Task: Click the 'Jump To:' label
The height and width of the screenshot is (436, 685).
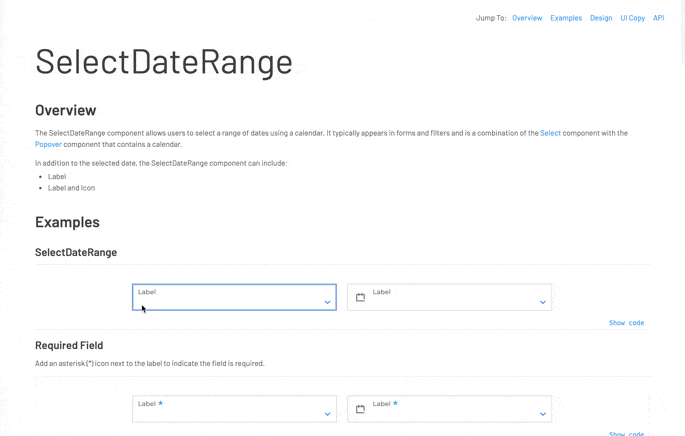Action: [x=491, y=18]
